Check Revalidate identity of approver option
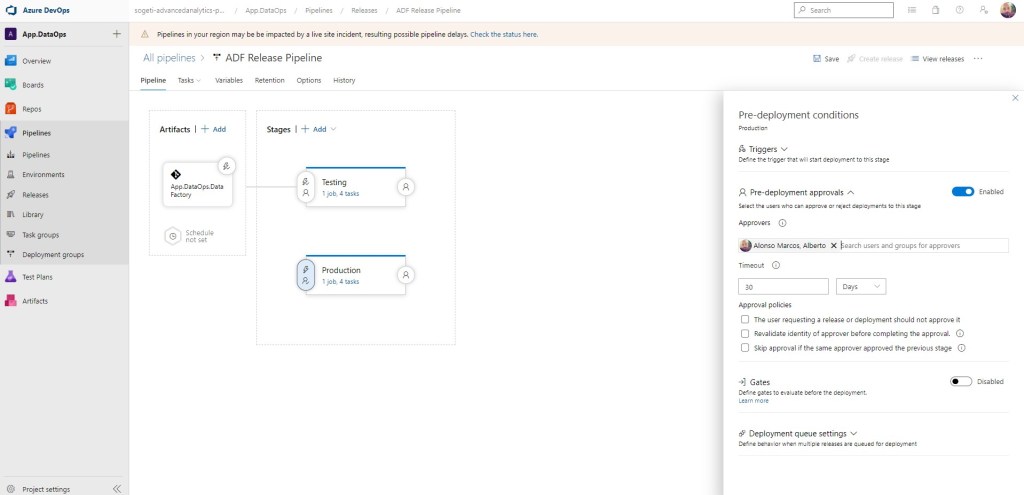1024x495 pixels. point(745,333)
